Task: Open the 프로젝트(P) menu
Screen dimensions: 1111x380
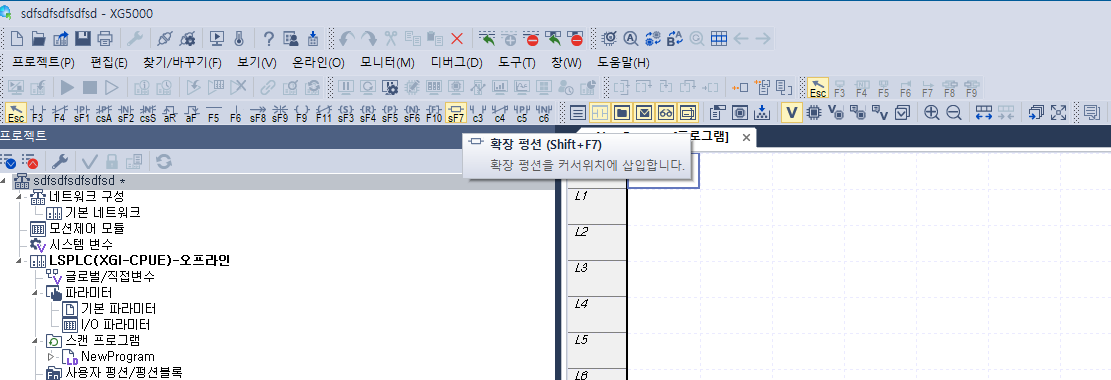Action: pos(43,62)
